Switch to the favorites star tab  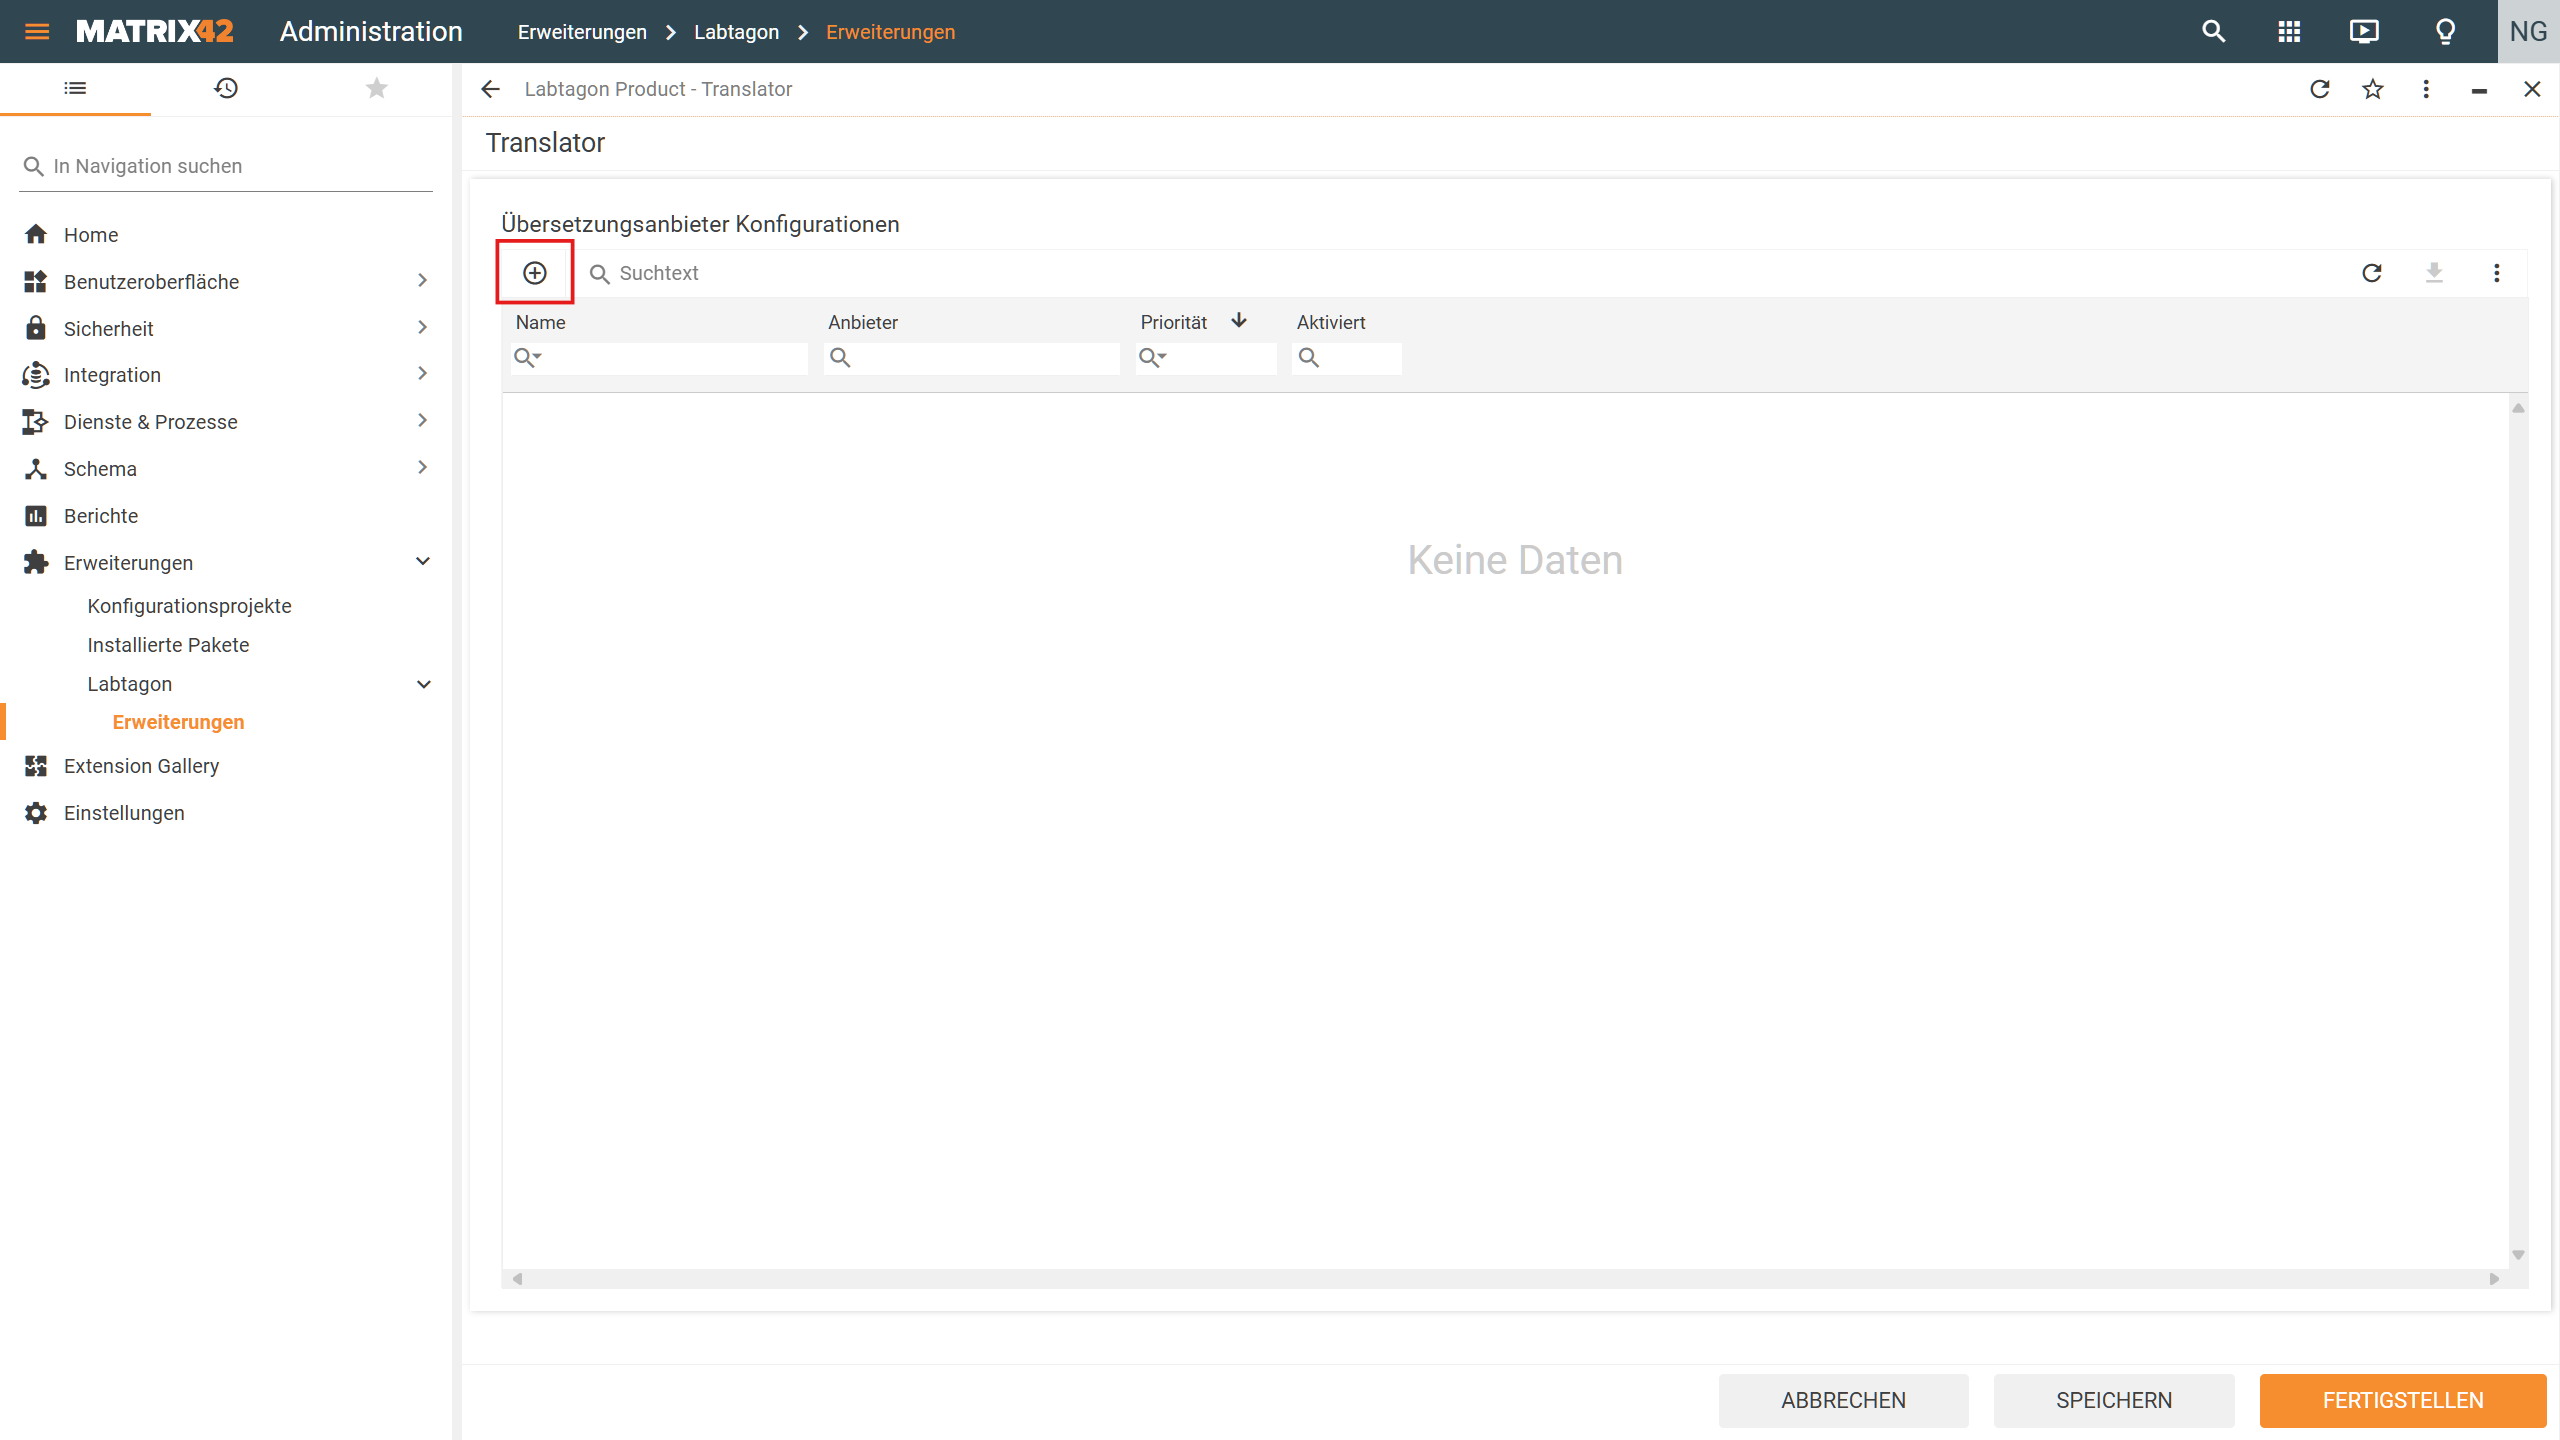pos(376,88)
